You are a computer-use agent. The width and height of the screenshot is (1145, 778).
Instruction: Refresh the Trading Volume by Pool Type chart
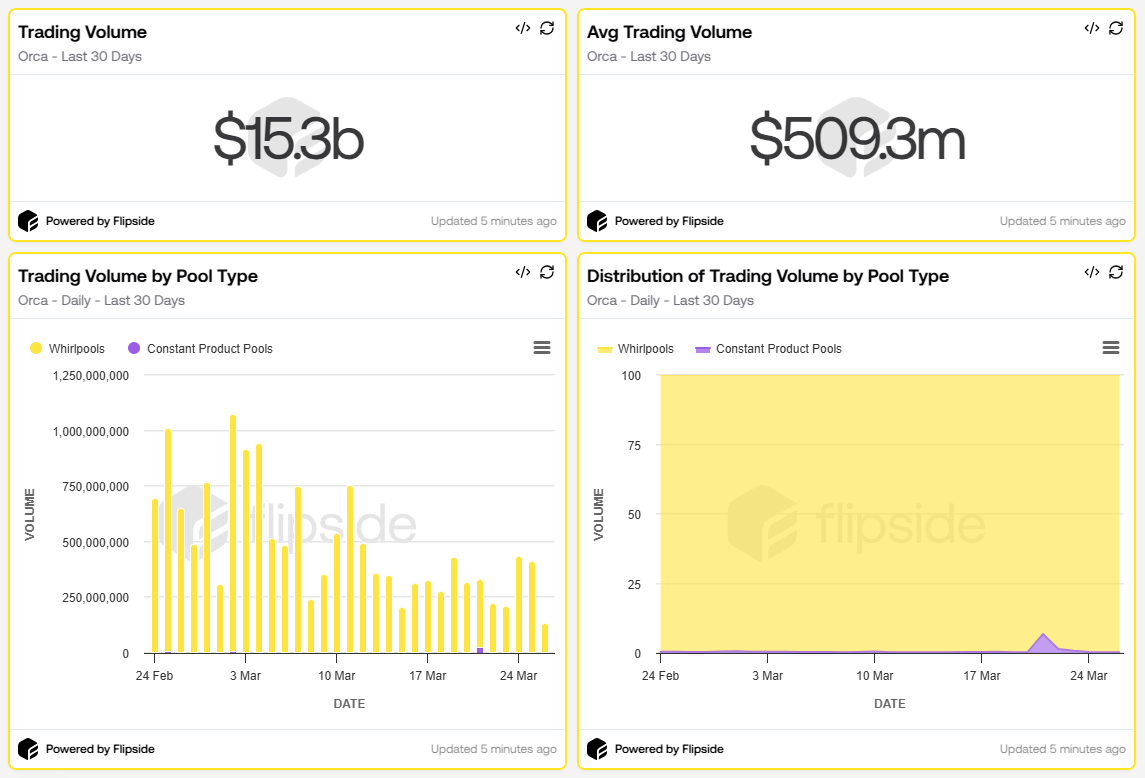pos(546,272)
